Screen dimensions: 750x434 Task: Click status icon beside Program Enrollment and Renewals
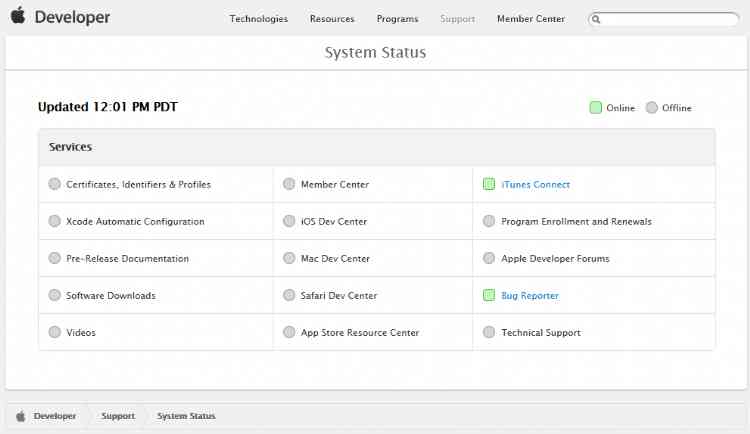point(489,221)
